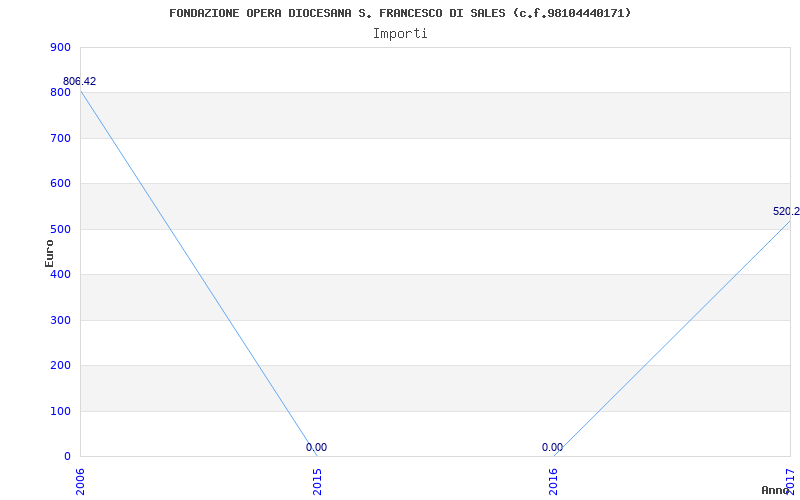Click the 2006 x-axis label
The width and height of the screenshot is (800, 500).
81,482
